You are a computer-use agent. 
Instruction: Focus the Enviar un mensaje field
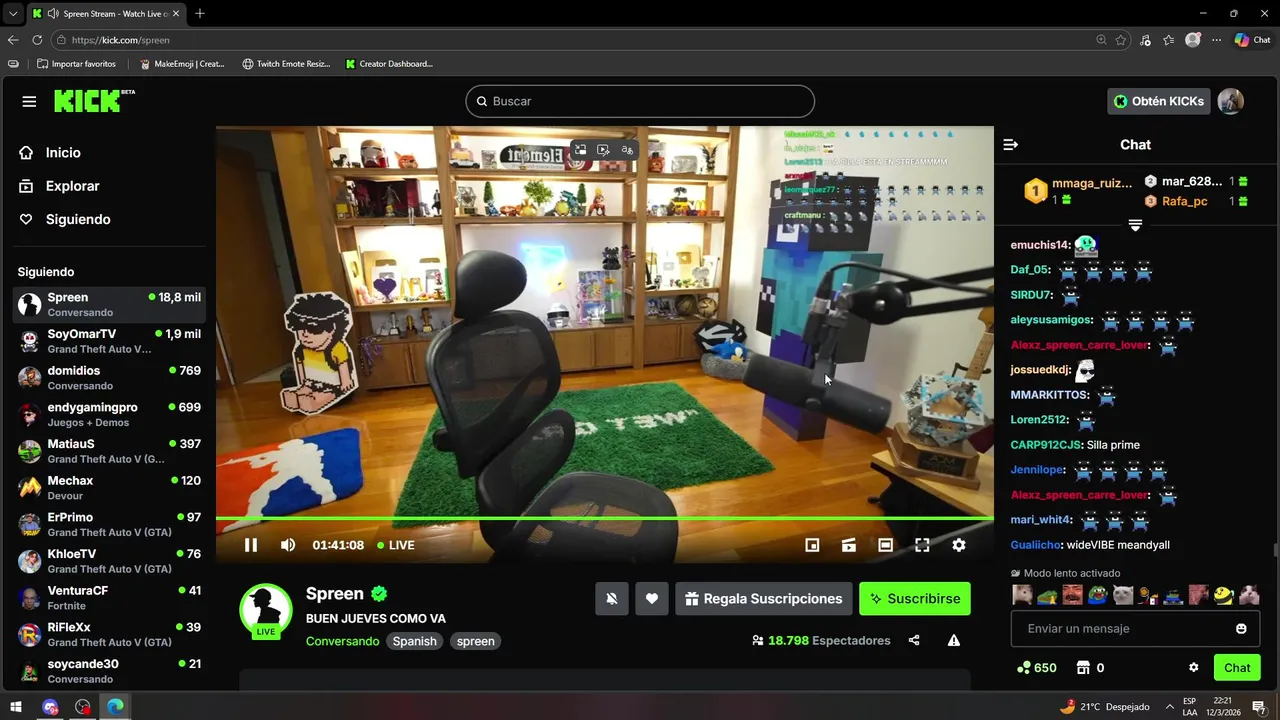pos(1122,629)
